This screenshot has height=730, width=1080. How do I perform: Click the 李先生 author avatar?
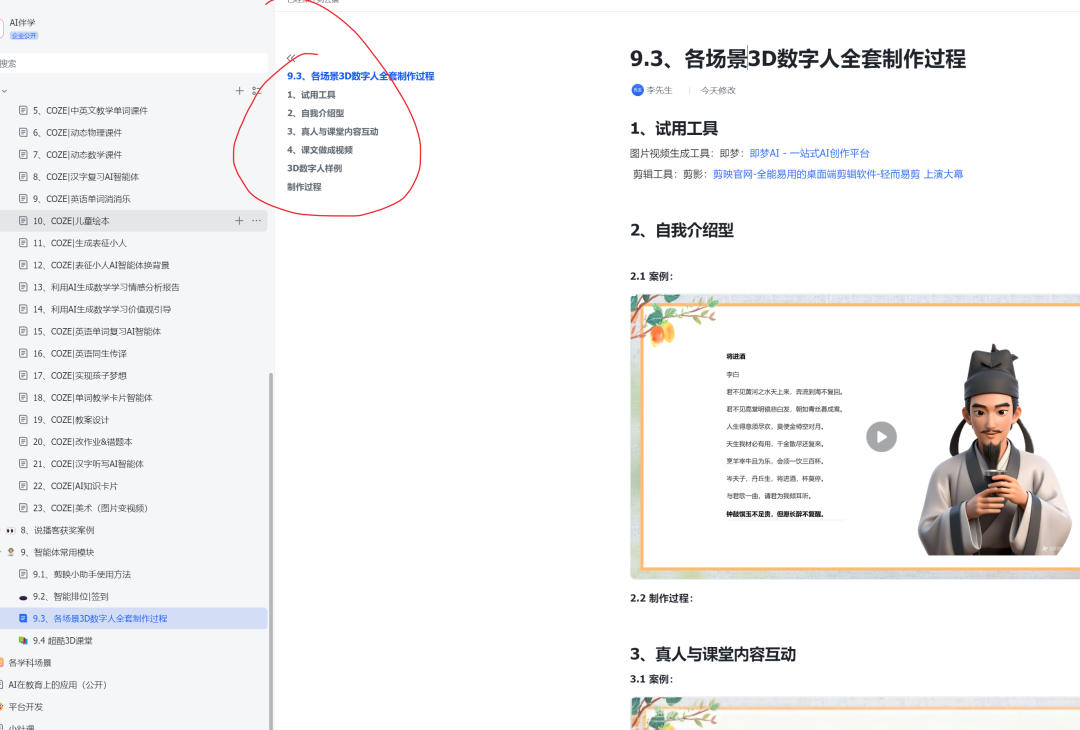point(637,89)
